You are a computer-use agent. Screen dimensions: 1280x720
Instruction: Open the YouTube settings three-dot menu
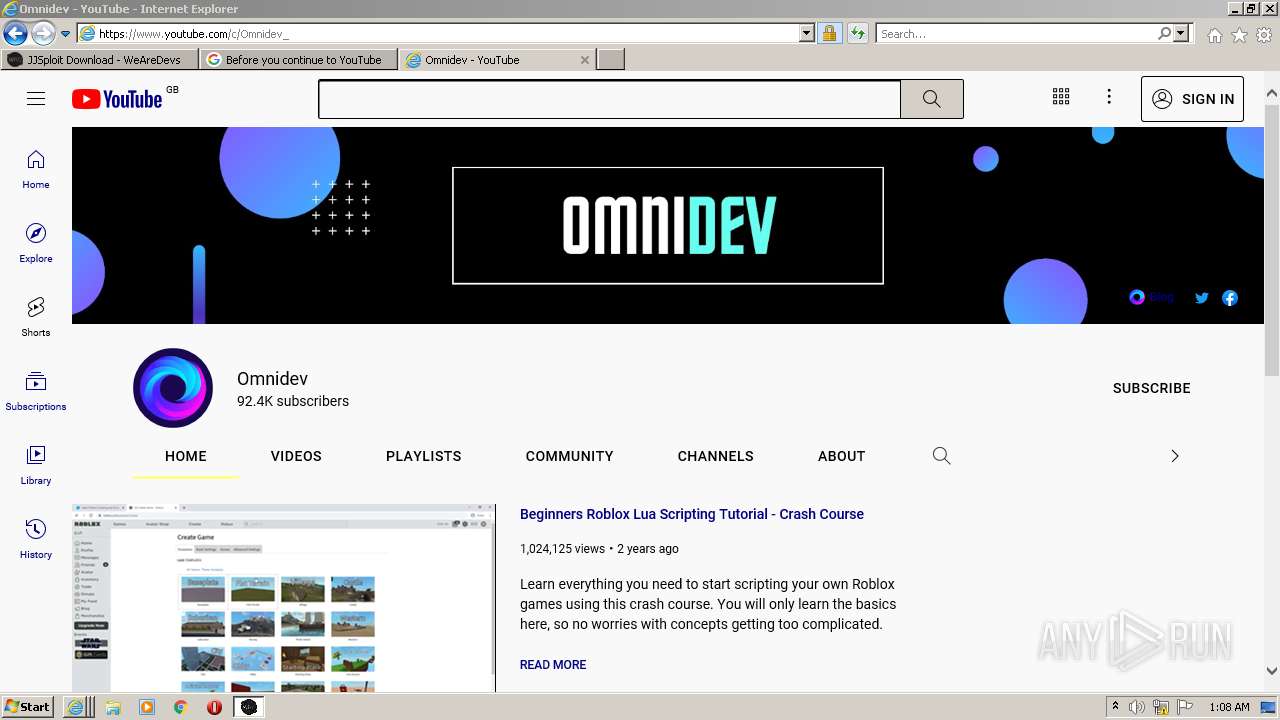click(1109, 97)
